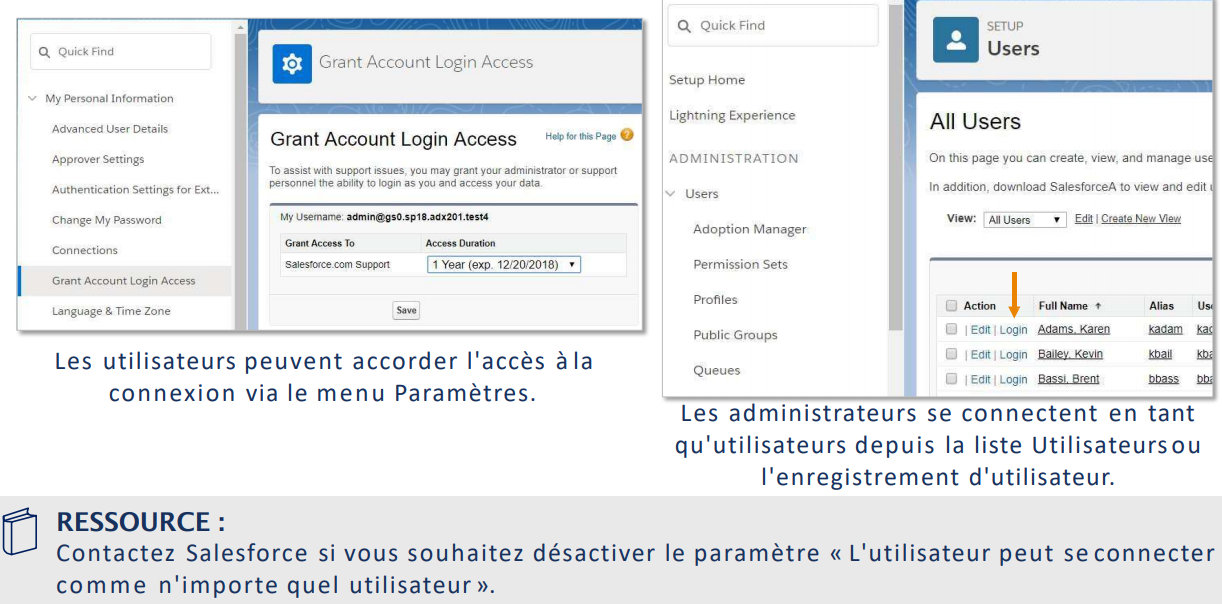Open the Access Duration dropdown
The height and width of the screenshot is (604, 1222).
click(x=503, y=265)
